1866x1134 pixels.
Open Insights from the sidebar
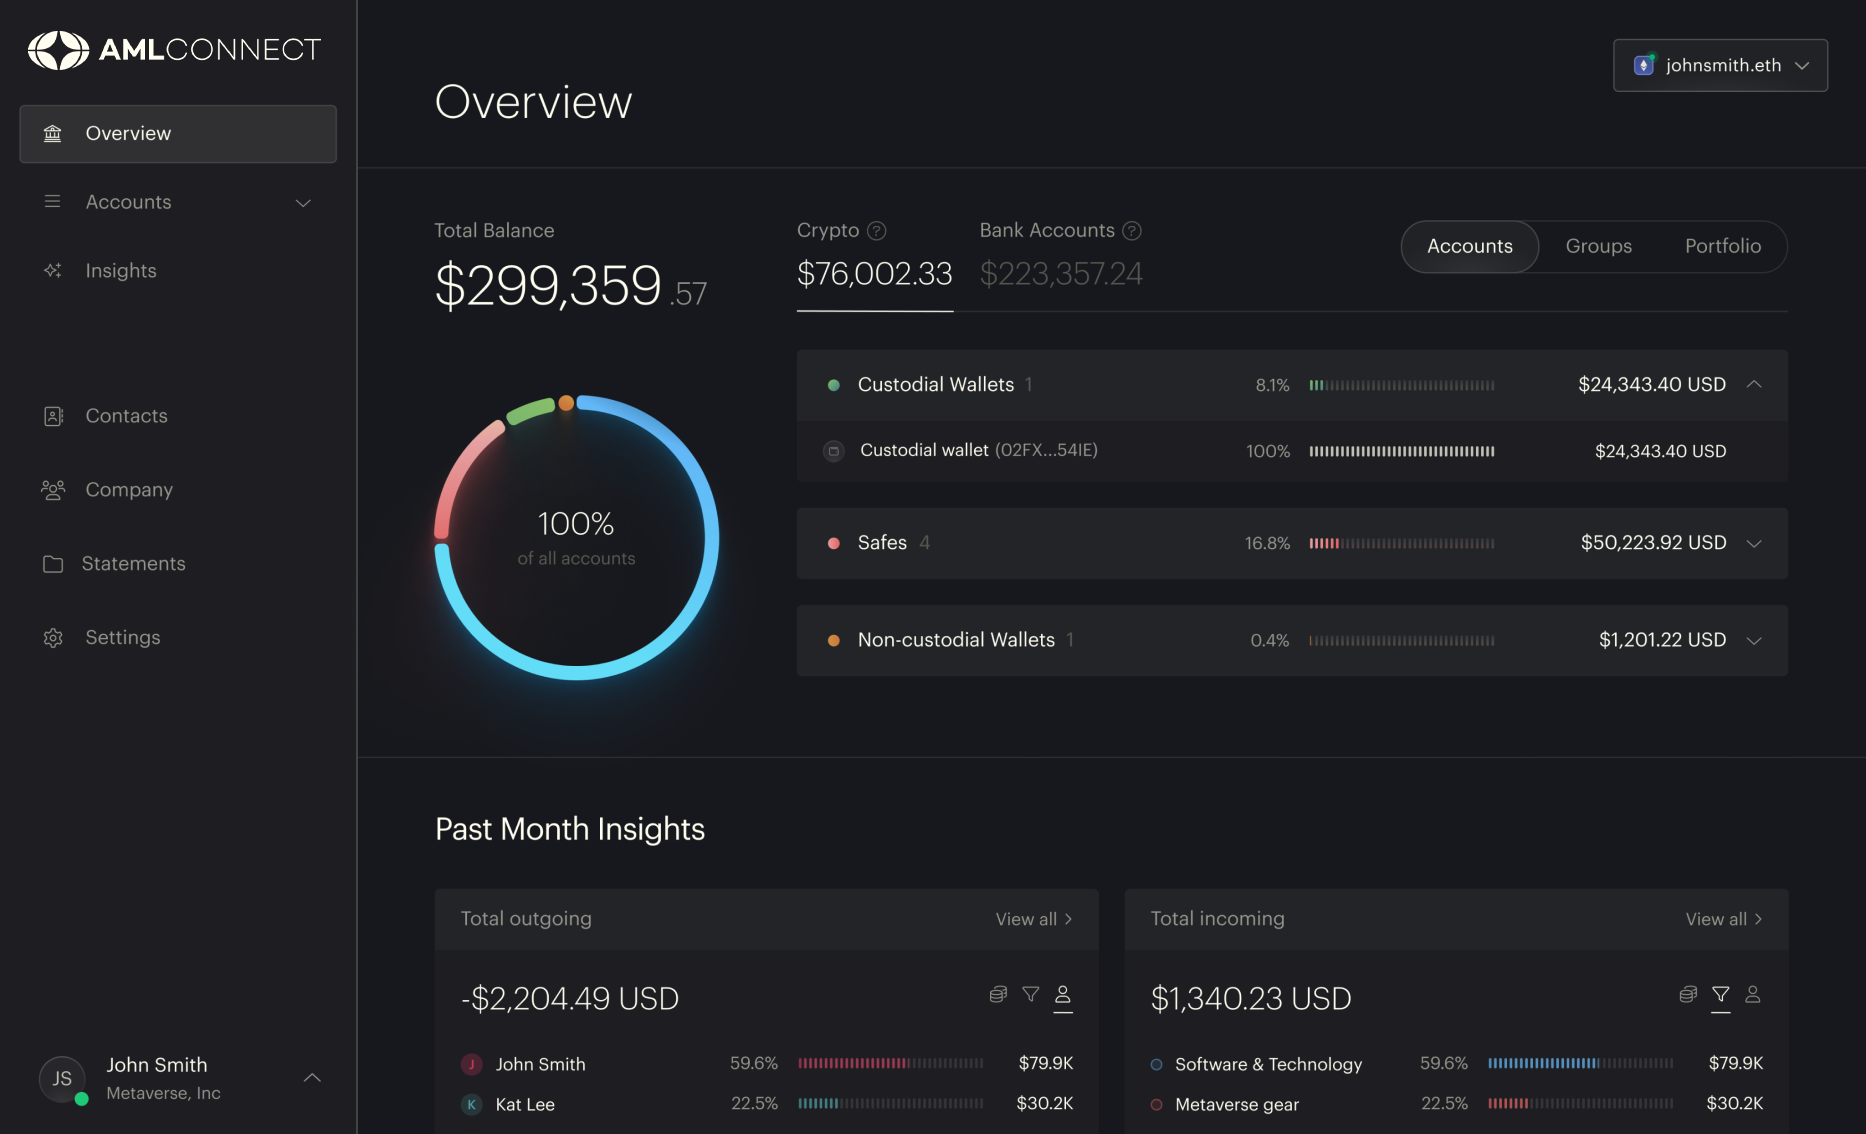pos(121,271)
